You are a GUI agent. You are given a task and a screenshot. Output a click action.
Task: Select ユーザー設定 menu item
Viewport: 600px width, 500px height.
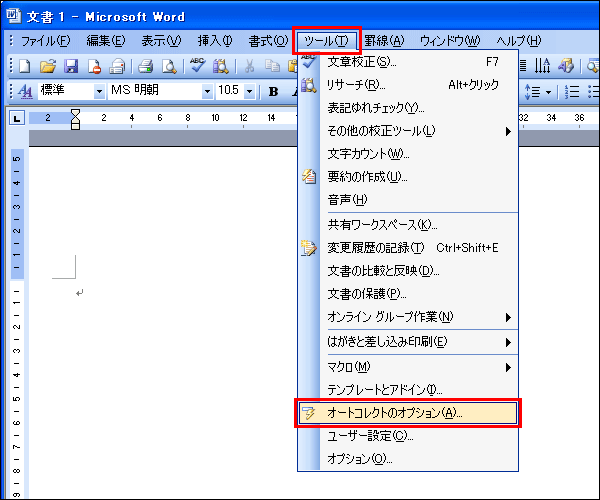point(408,436)
